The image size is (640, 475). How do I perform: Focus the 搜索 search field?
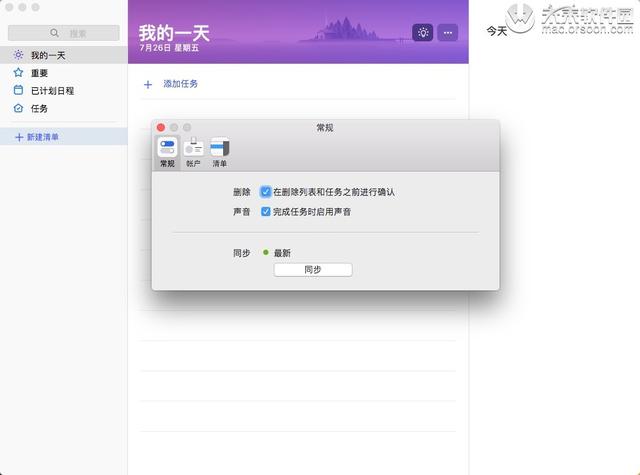point(64,33)
